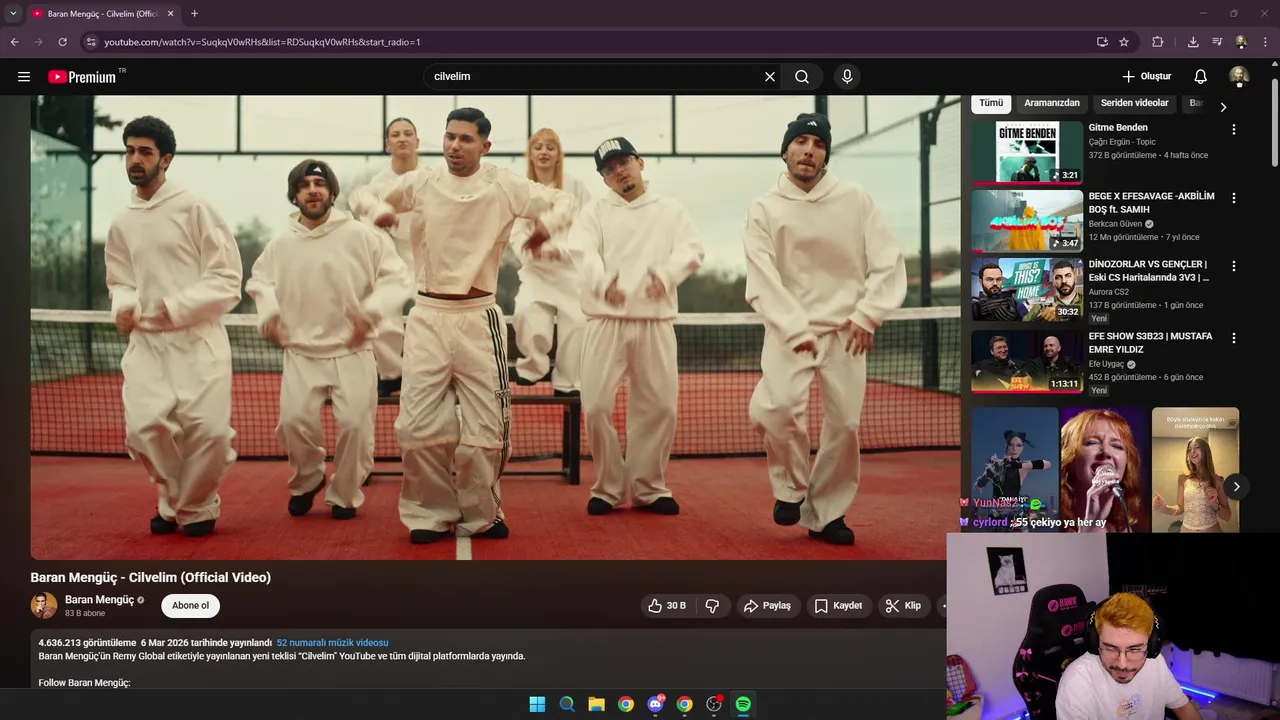The image size is (1280, 720).
Task: Open options for EFE SHOW S3B23 video
Action: point(1233,338)
